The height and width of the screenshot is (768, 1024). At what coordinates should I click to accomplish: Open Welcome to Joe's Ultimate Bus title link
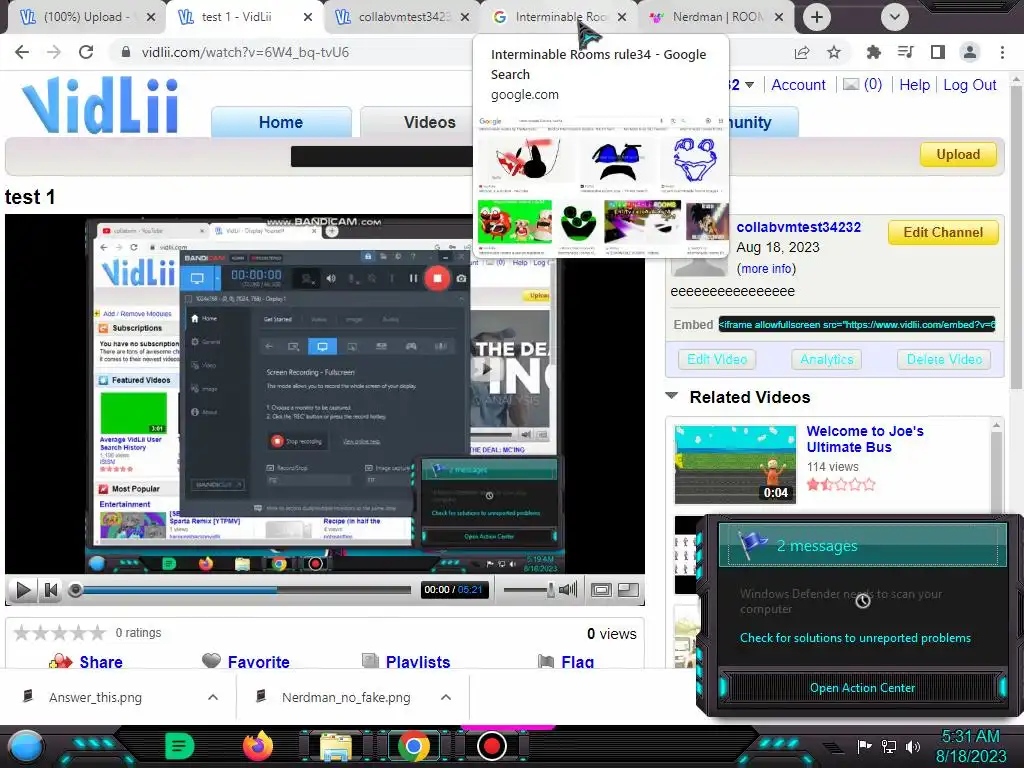pyautogui.click(x=865, y=439)
